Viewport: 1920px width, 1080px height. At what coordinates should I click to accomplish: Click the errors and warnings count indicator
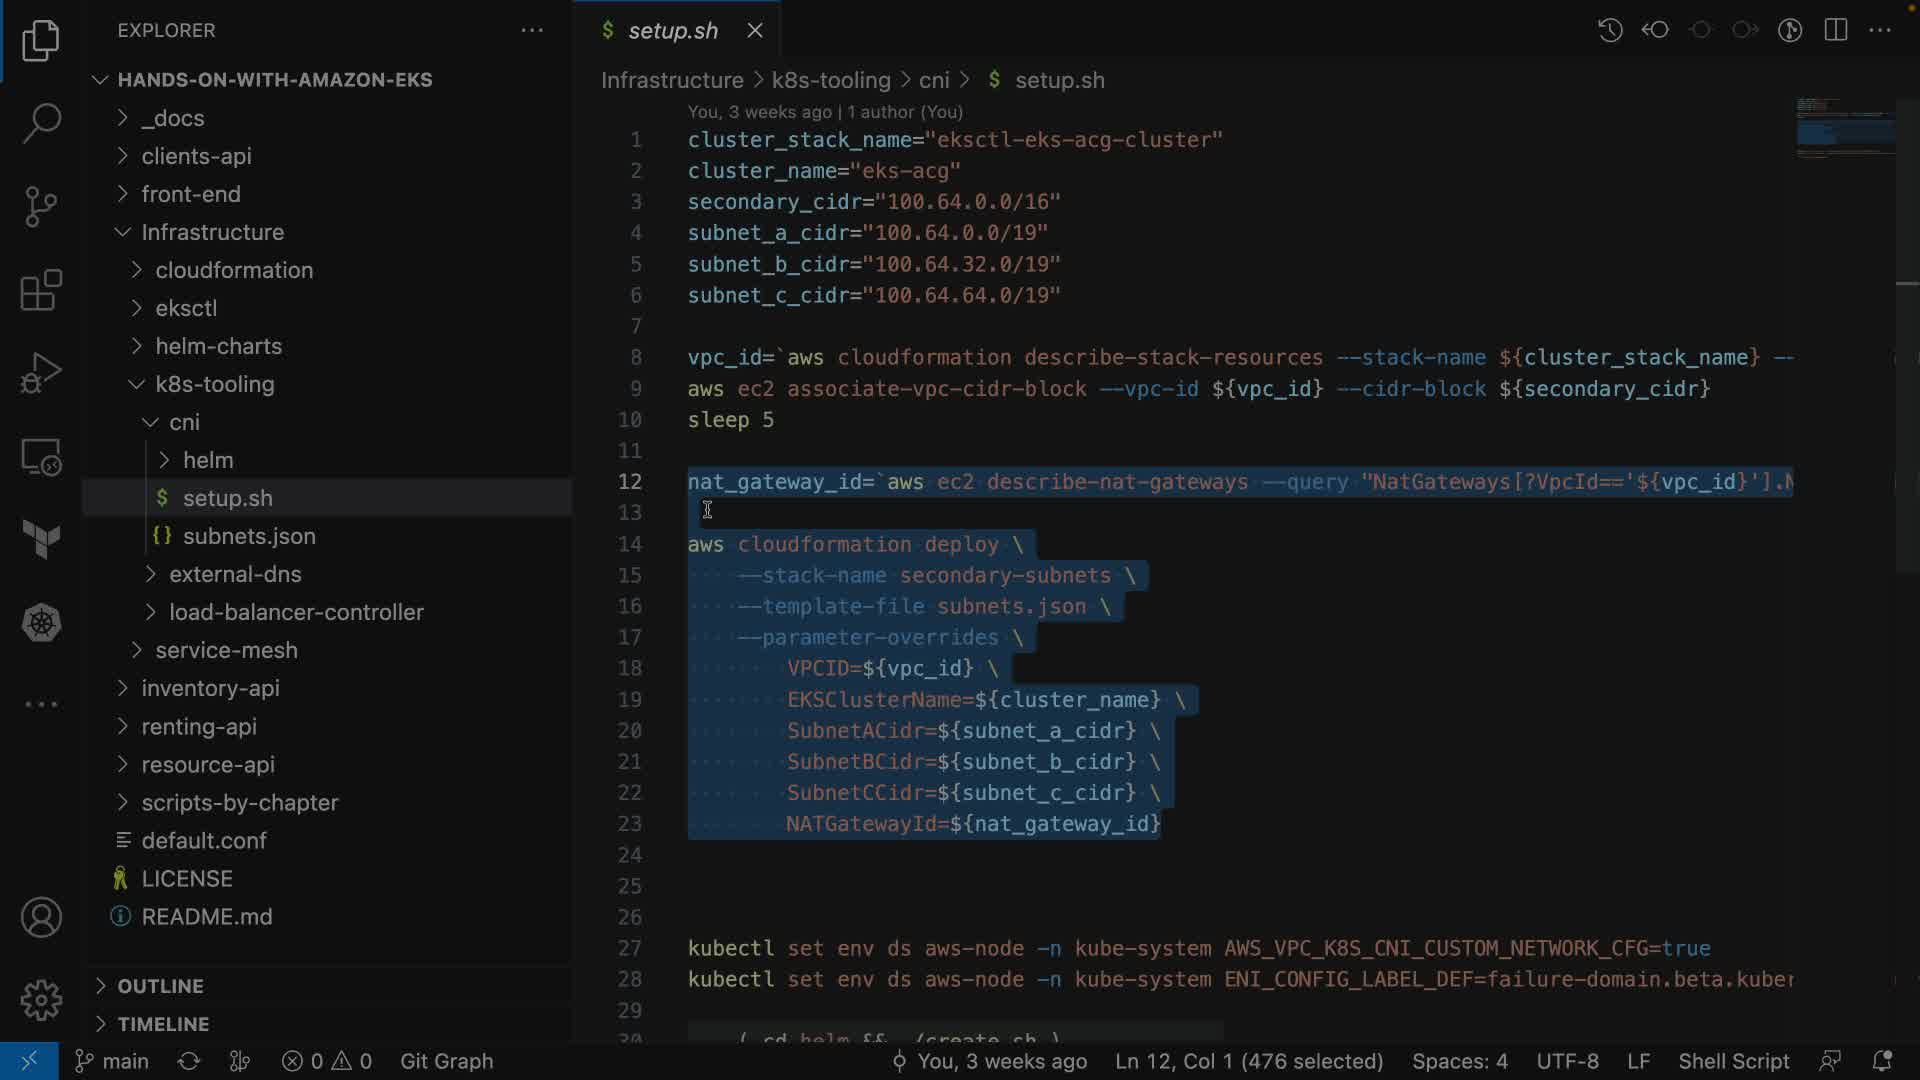[x=327, y=1061]
